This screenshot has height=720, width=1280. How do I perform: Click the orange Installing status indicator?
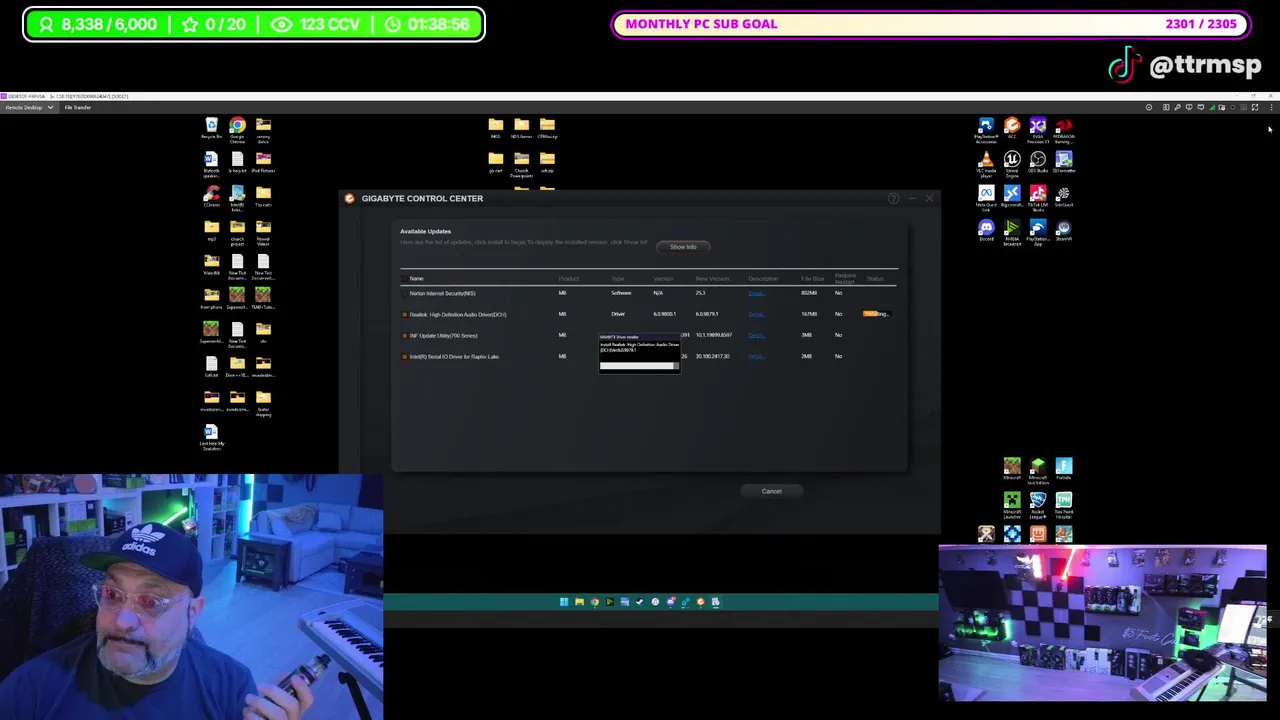pos(876,314)
